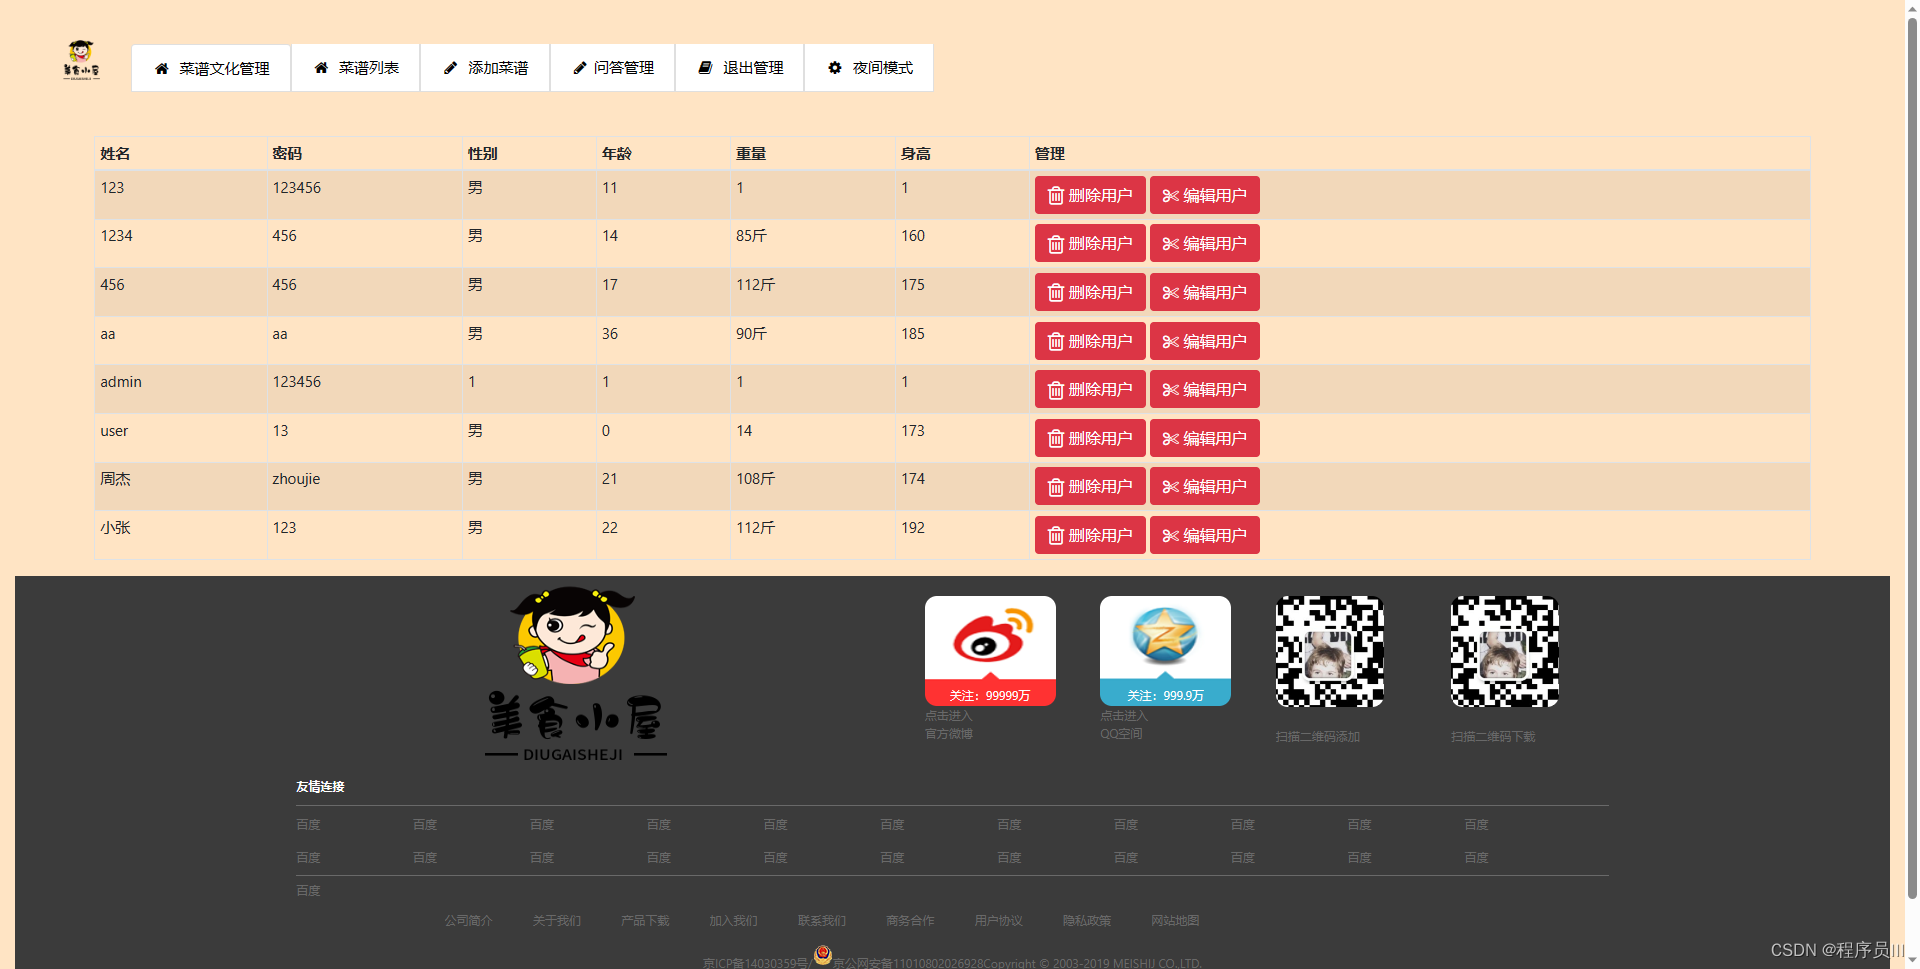Edit user aa

1205,341
